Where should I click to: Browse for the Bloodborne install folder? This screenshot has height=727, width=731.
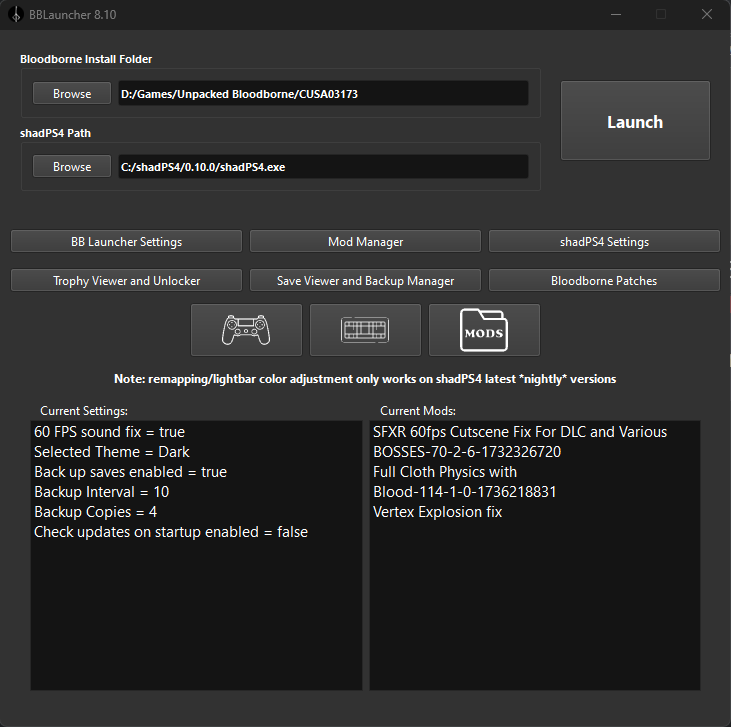click(x=72, y=93)
